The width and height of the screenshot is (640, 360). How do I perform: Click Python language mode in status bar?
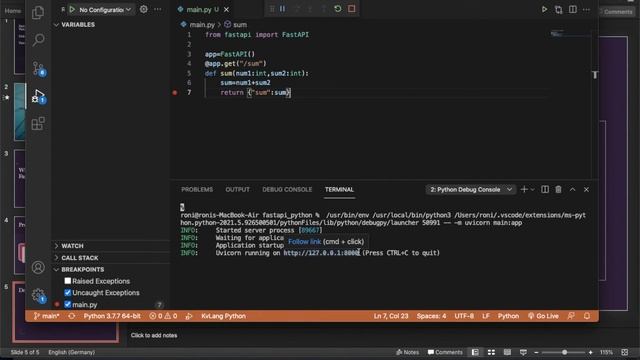pyautogui.click(x=508, y=316)
